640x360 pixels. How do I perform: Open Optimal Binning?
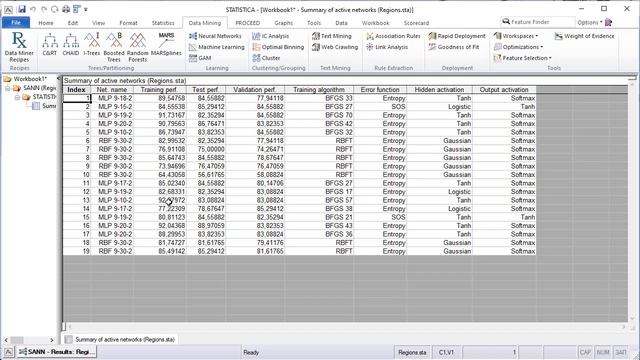click(x=278, y=47)
